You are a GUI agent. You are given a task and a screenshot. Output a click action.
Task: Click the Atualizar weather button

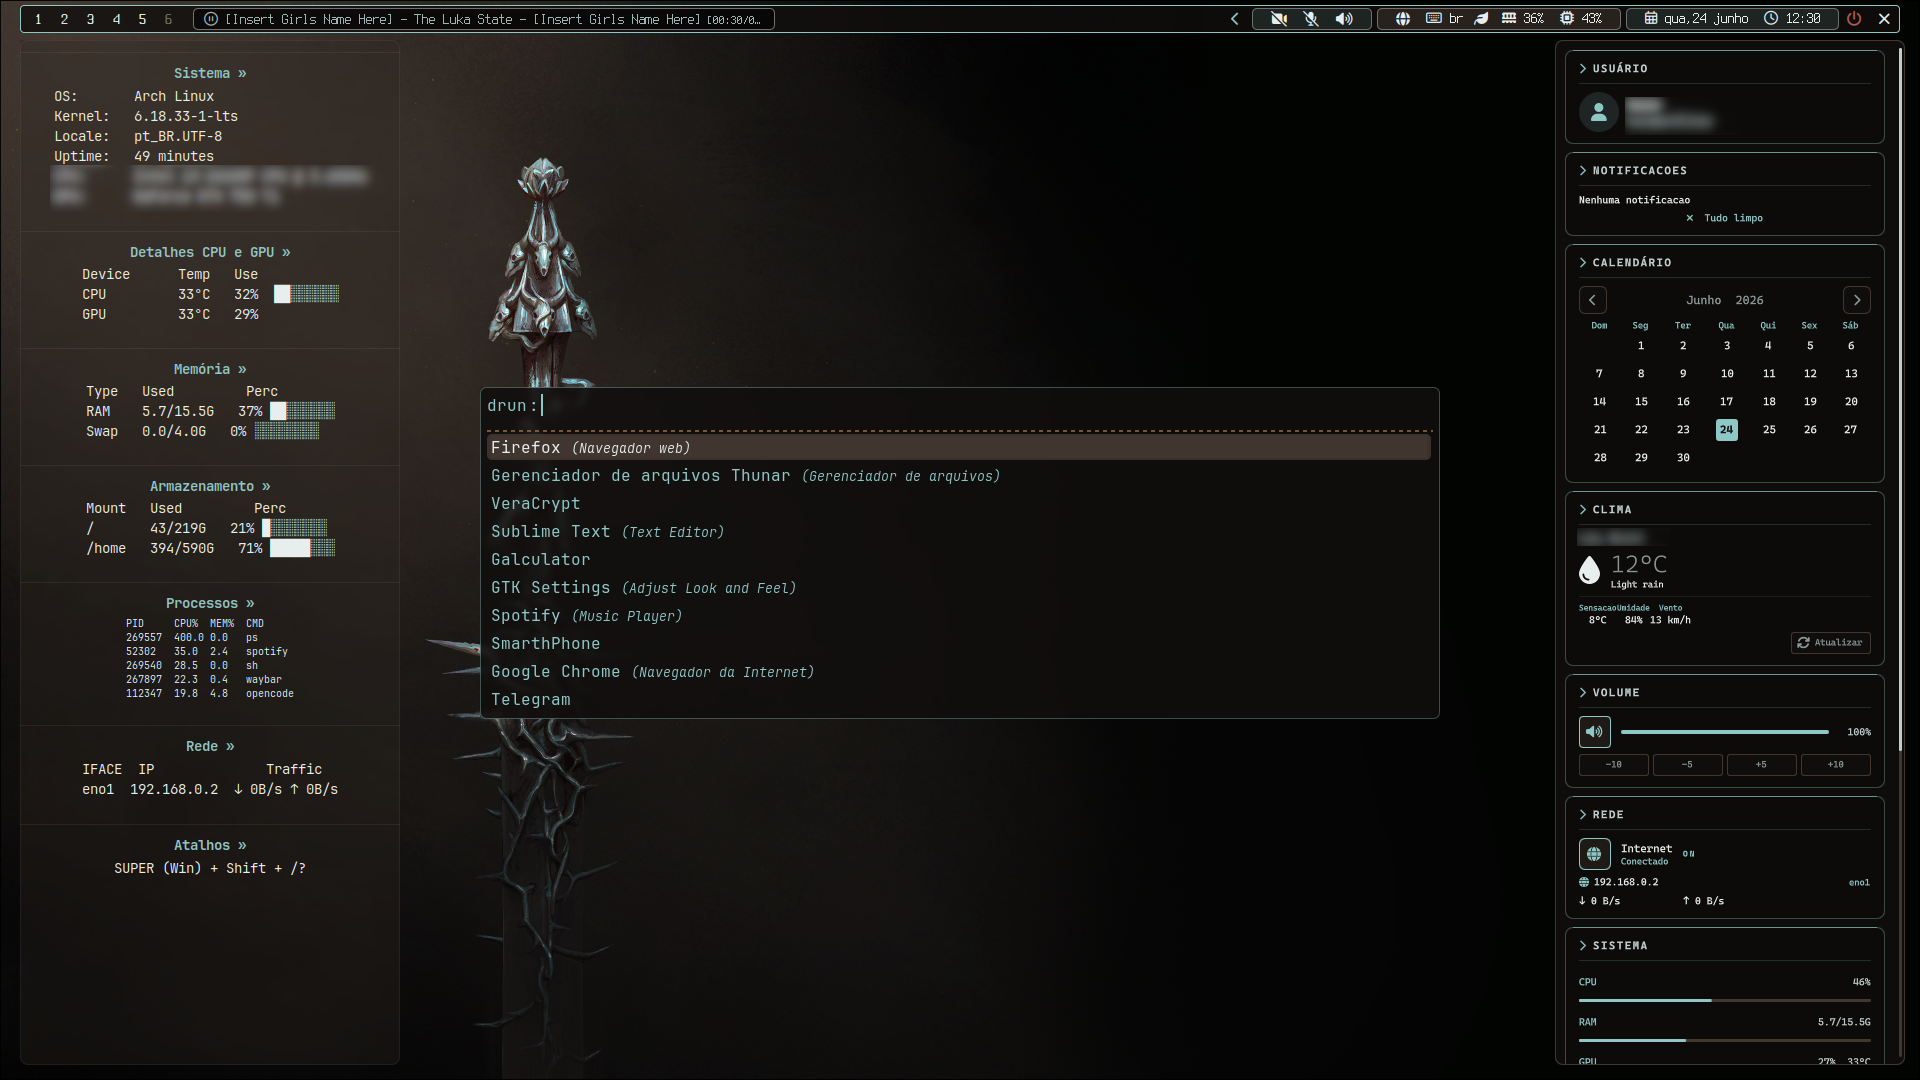1830,643
